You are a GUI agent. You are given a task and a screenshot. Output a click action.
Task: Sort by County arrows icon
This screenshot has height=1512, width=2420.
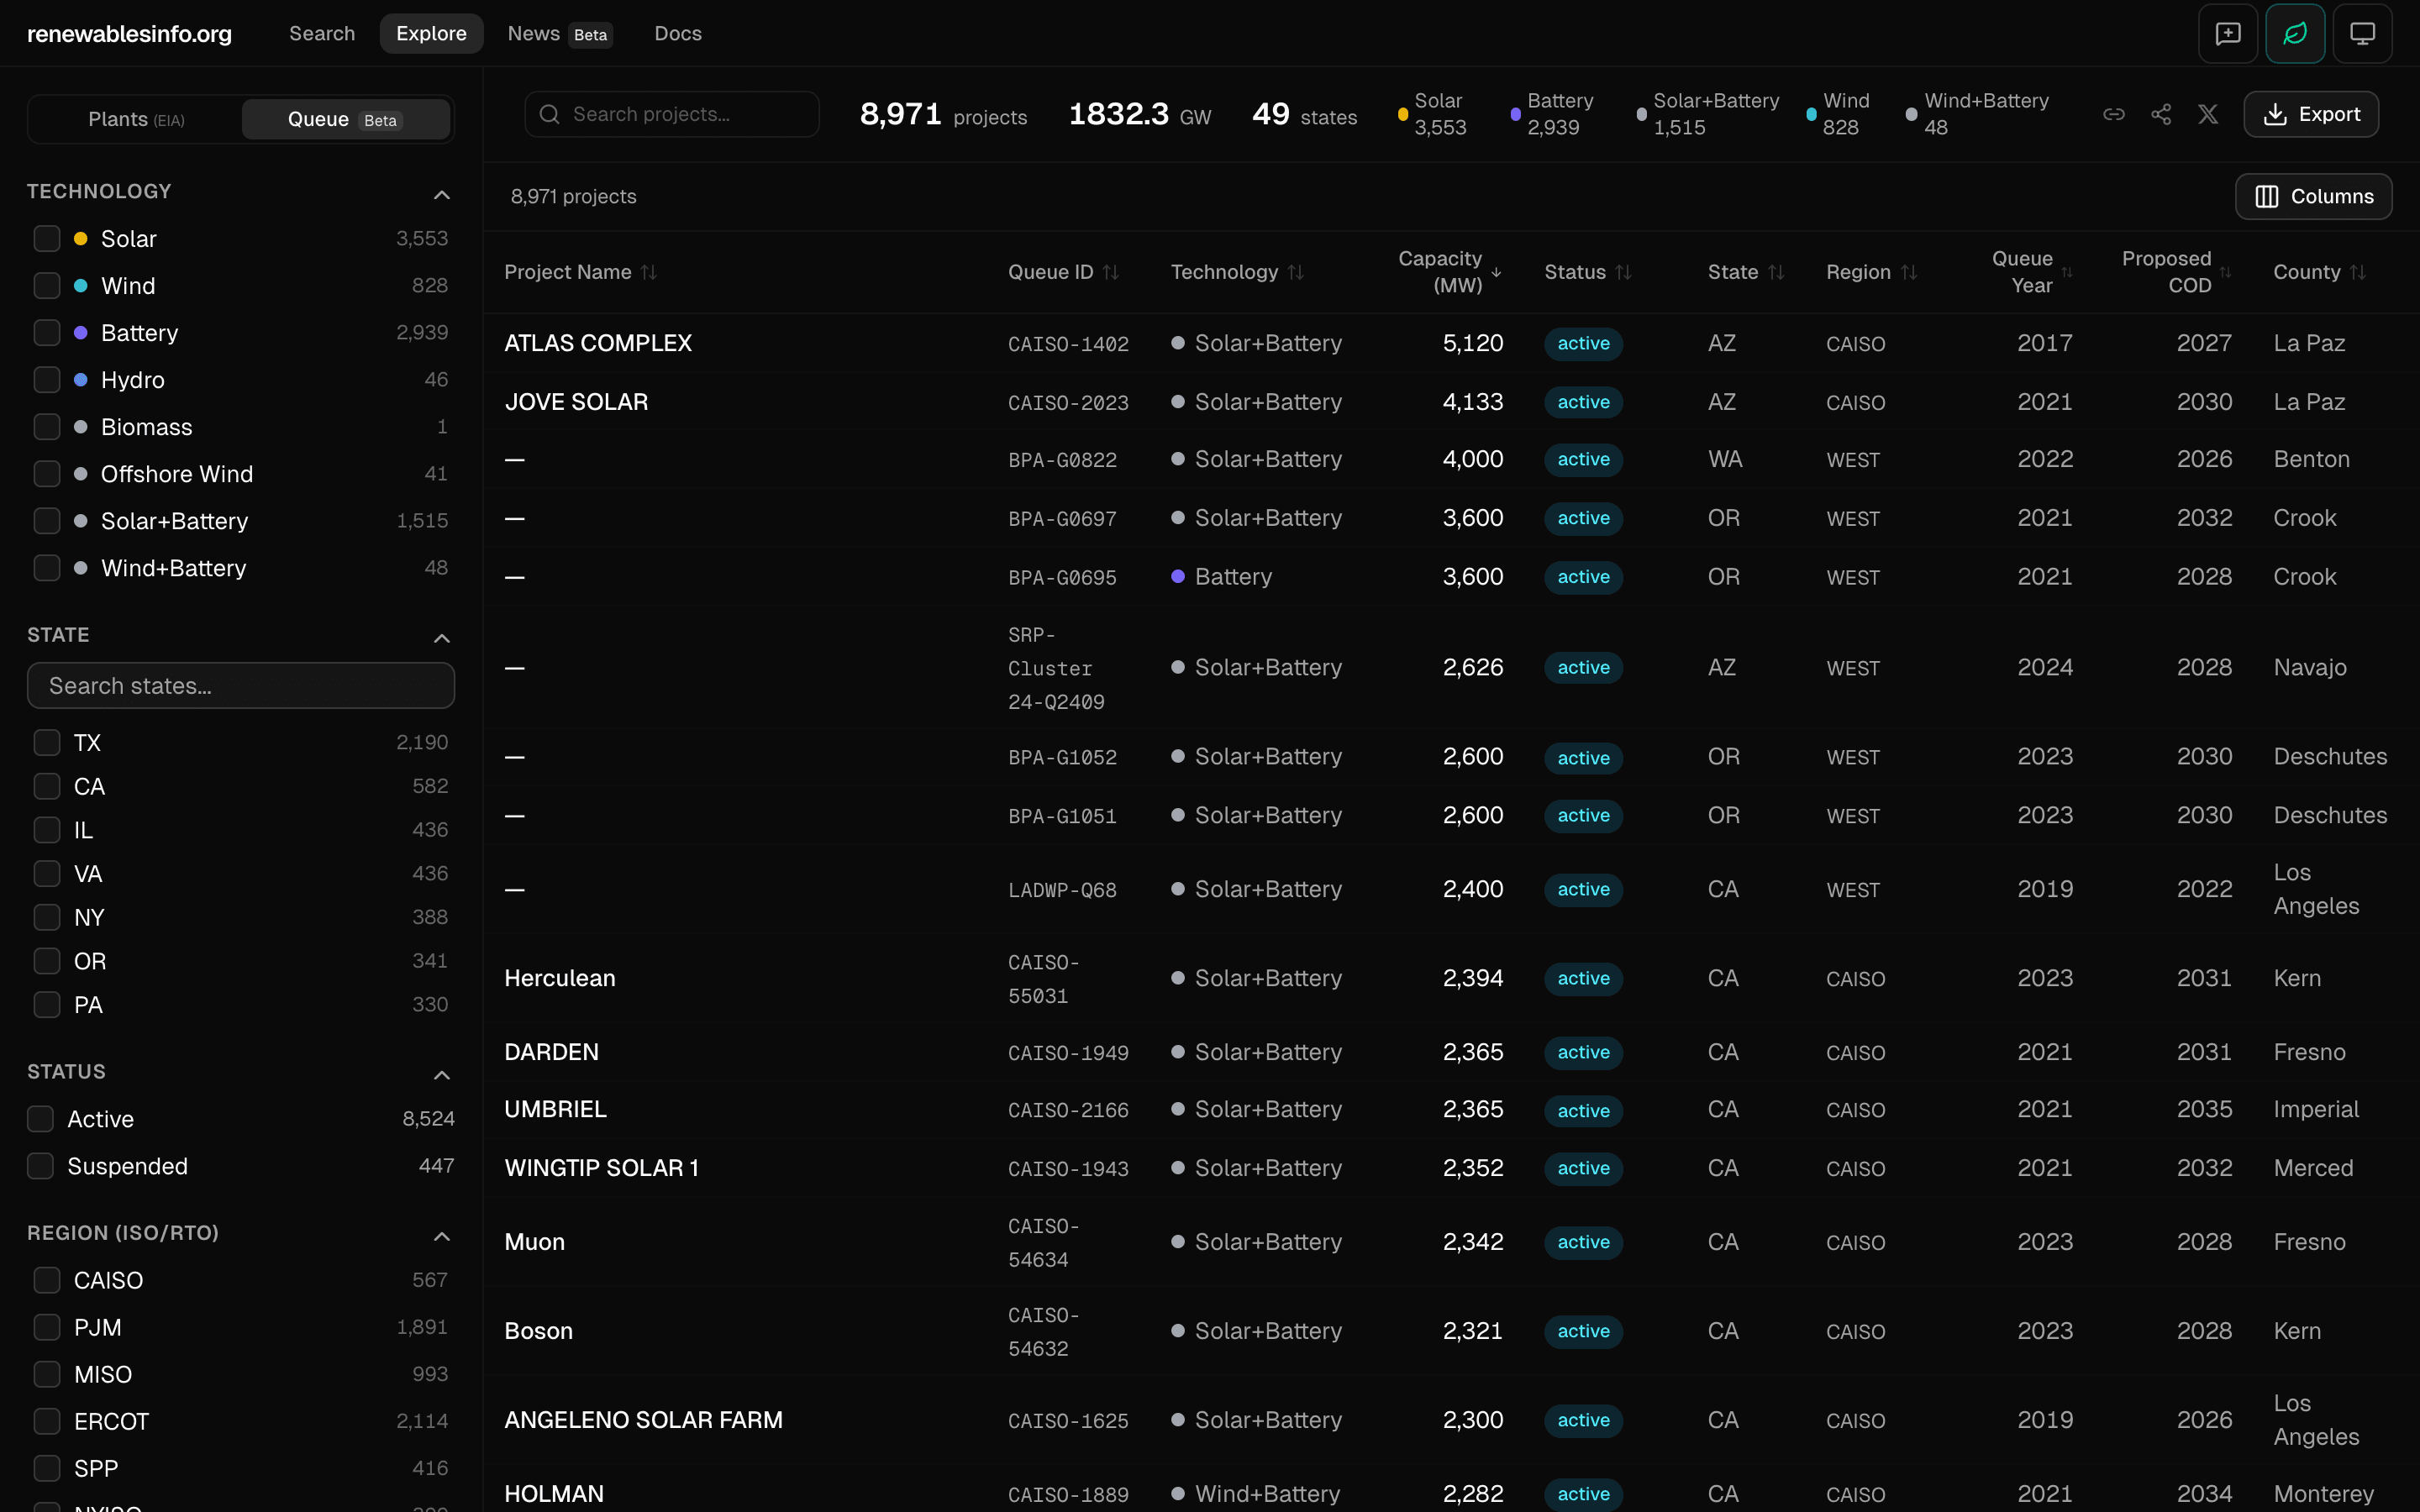2358,272
